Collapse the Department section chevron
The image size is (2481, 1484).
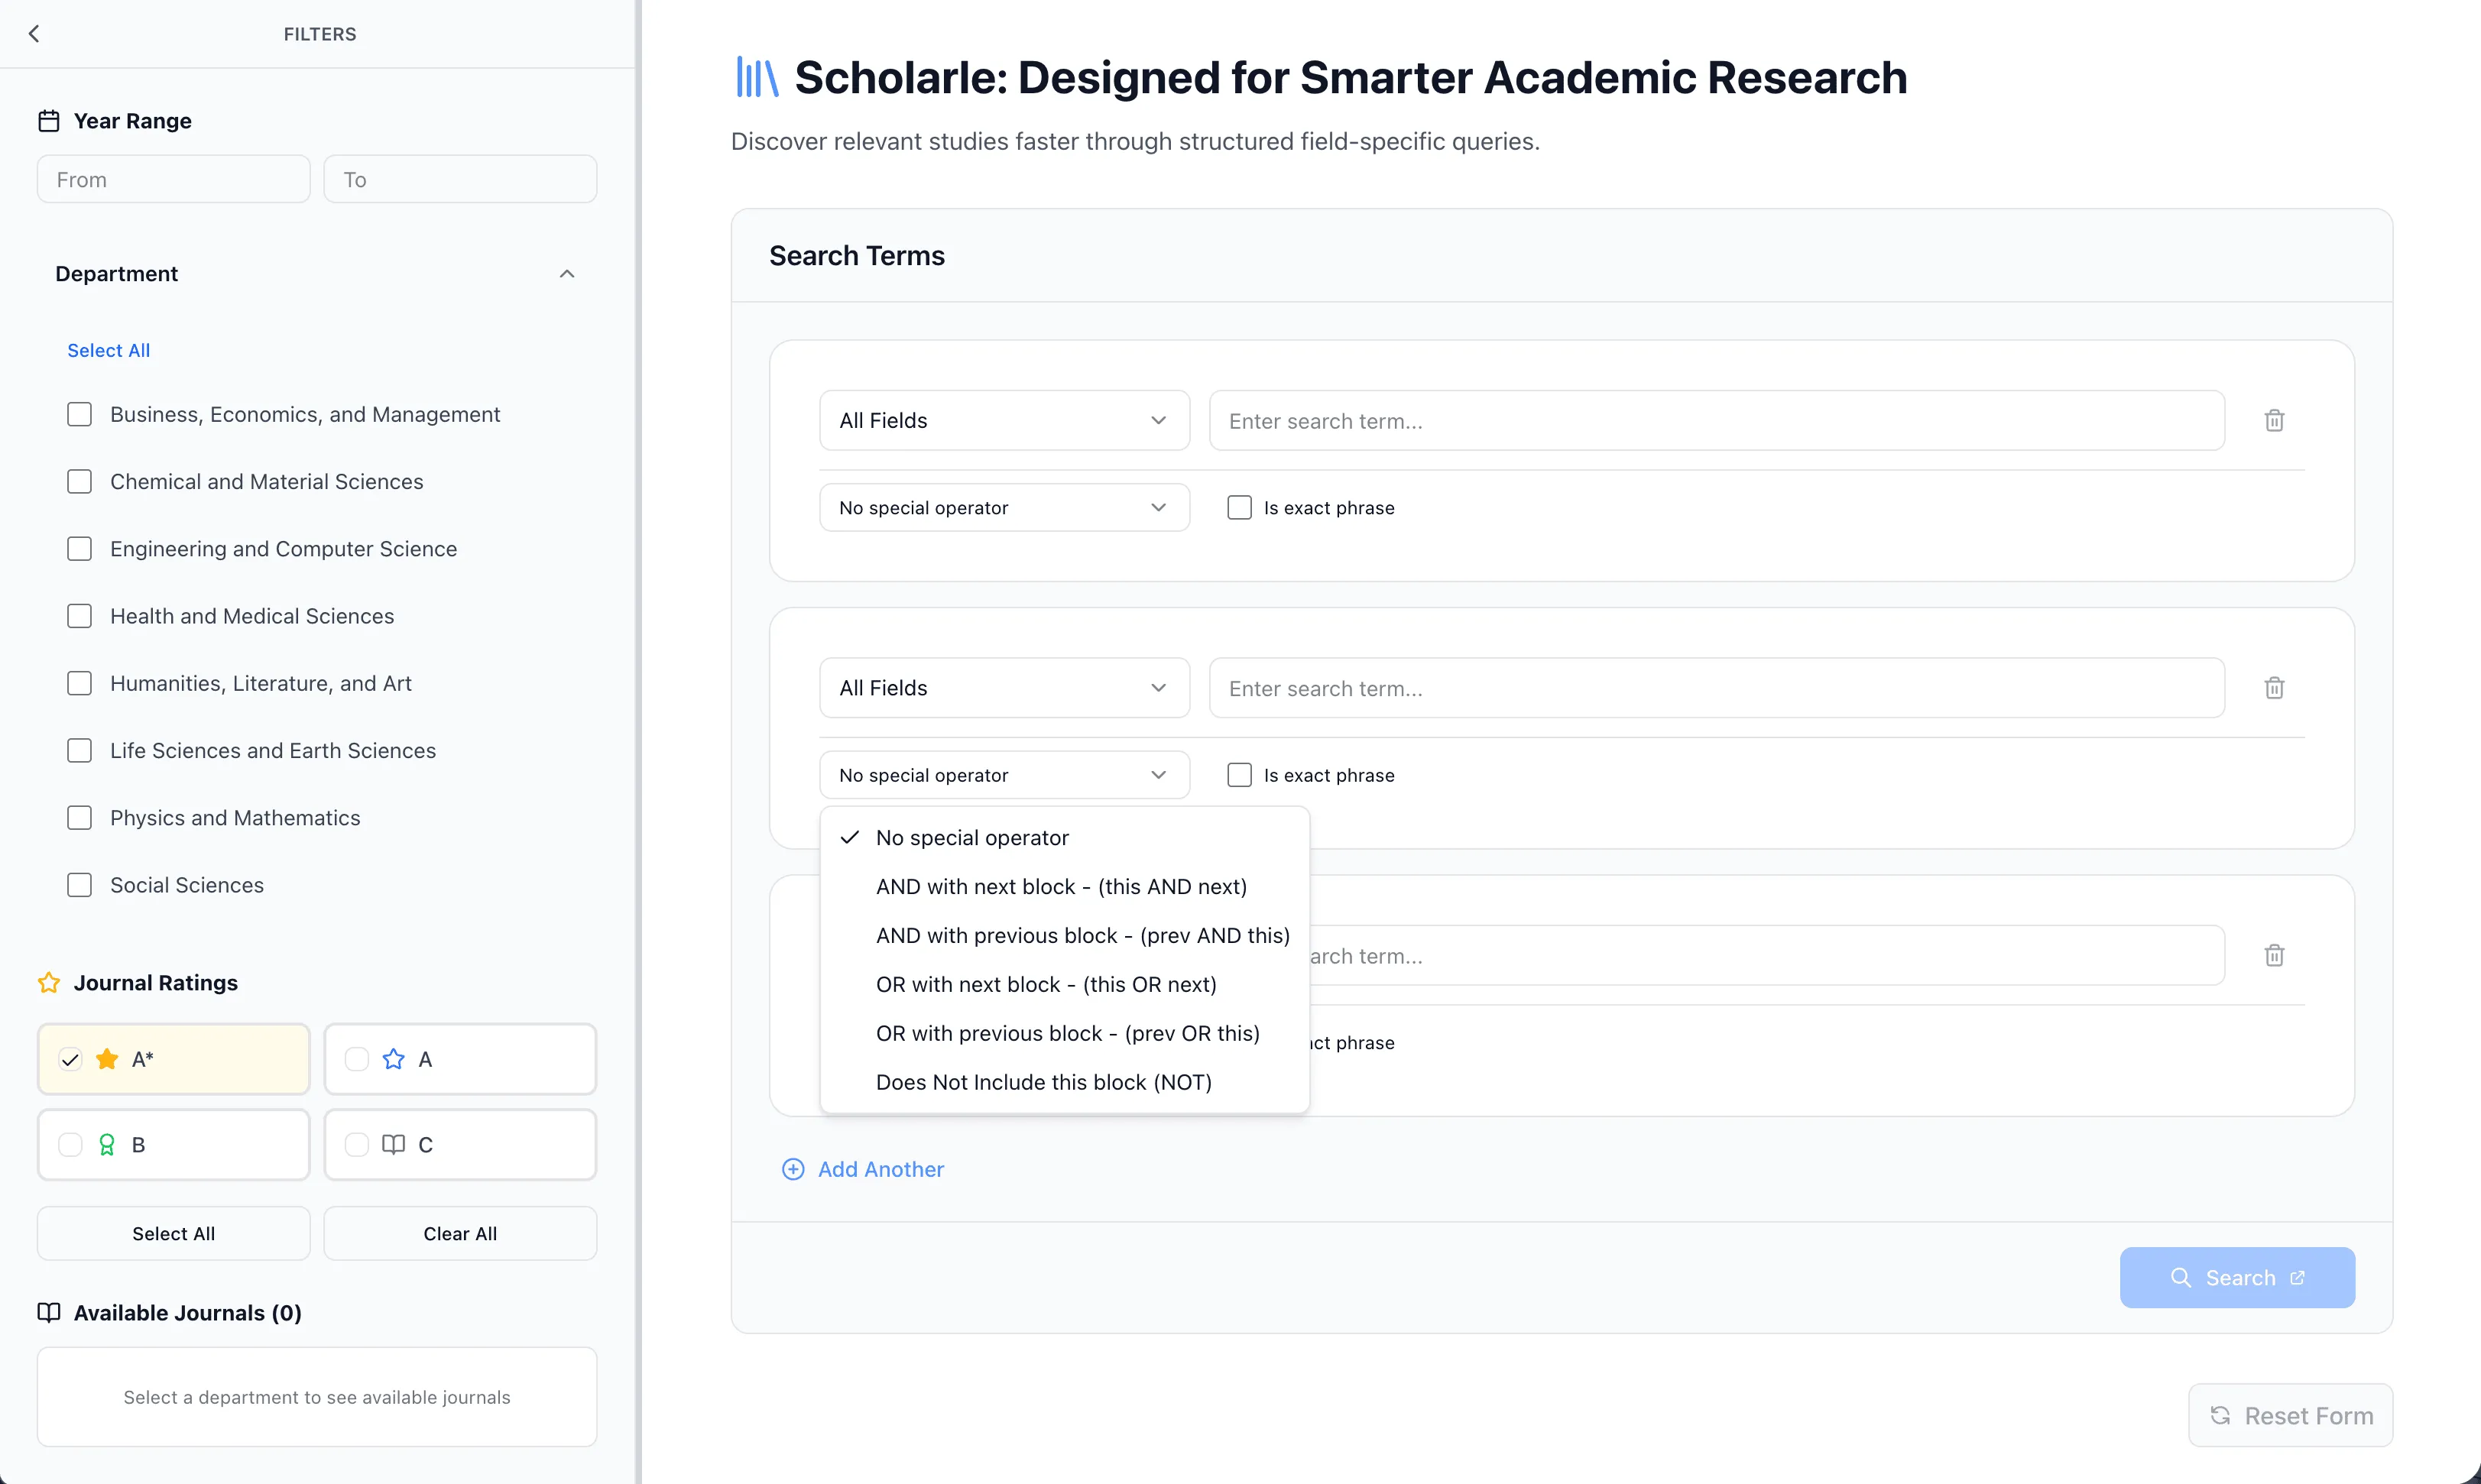567,274
